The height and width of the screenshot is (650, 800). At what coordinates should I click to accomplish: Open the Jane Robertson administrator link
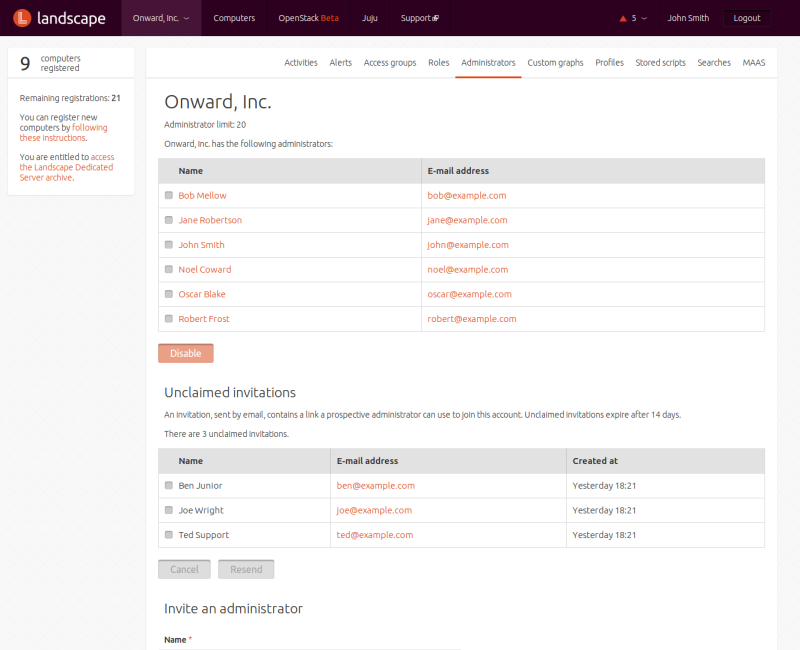pos(210,220)
